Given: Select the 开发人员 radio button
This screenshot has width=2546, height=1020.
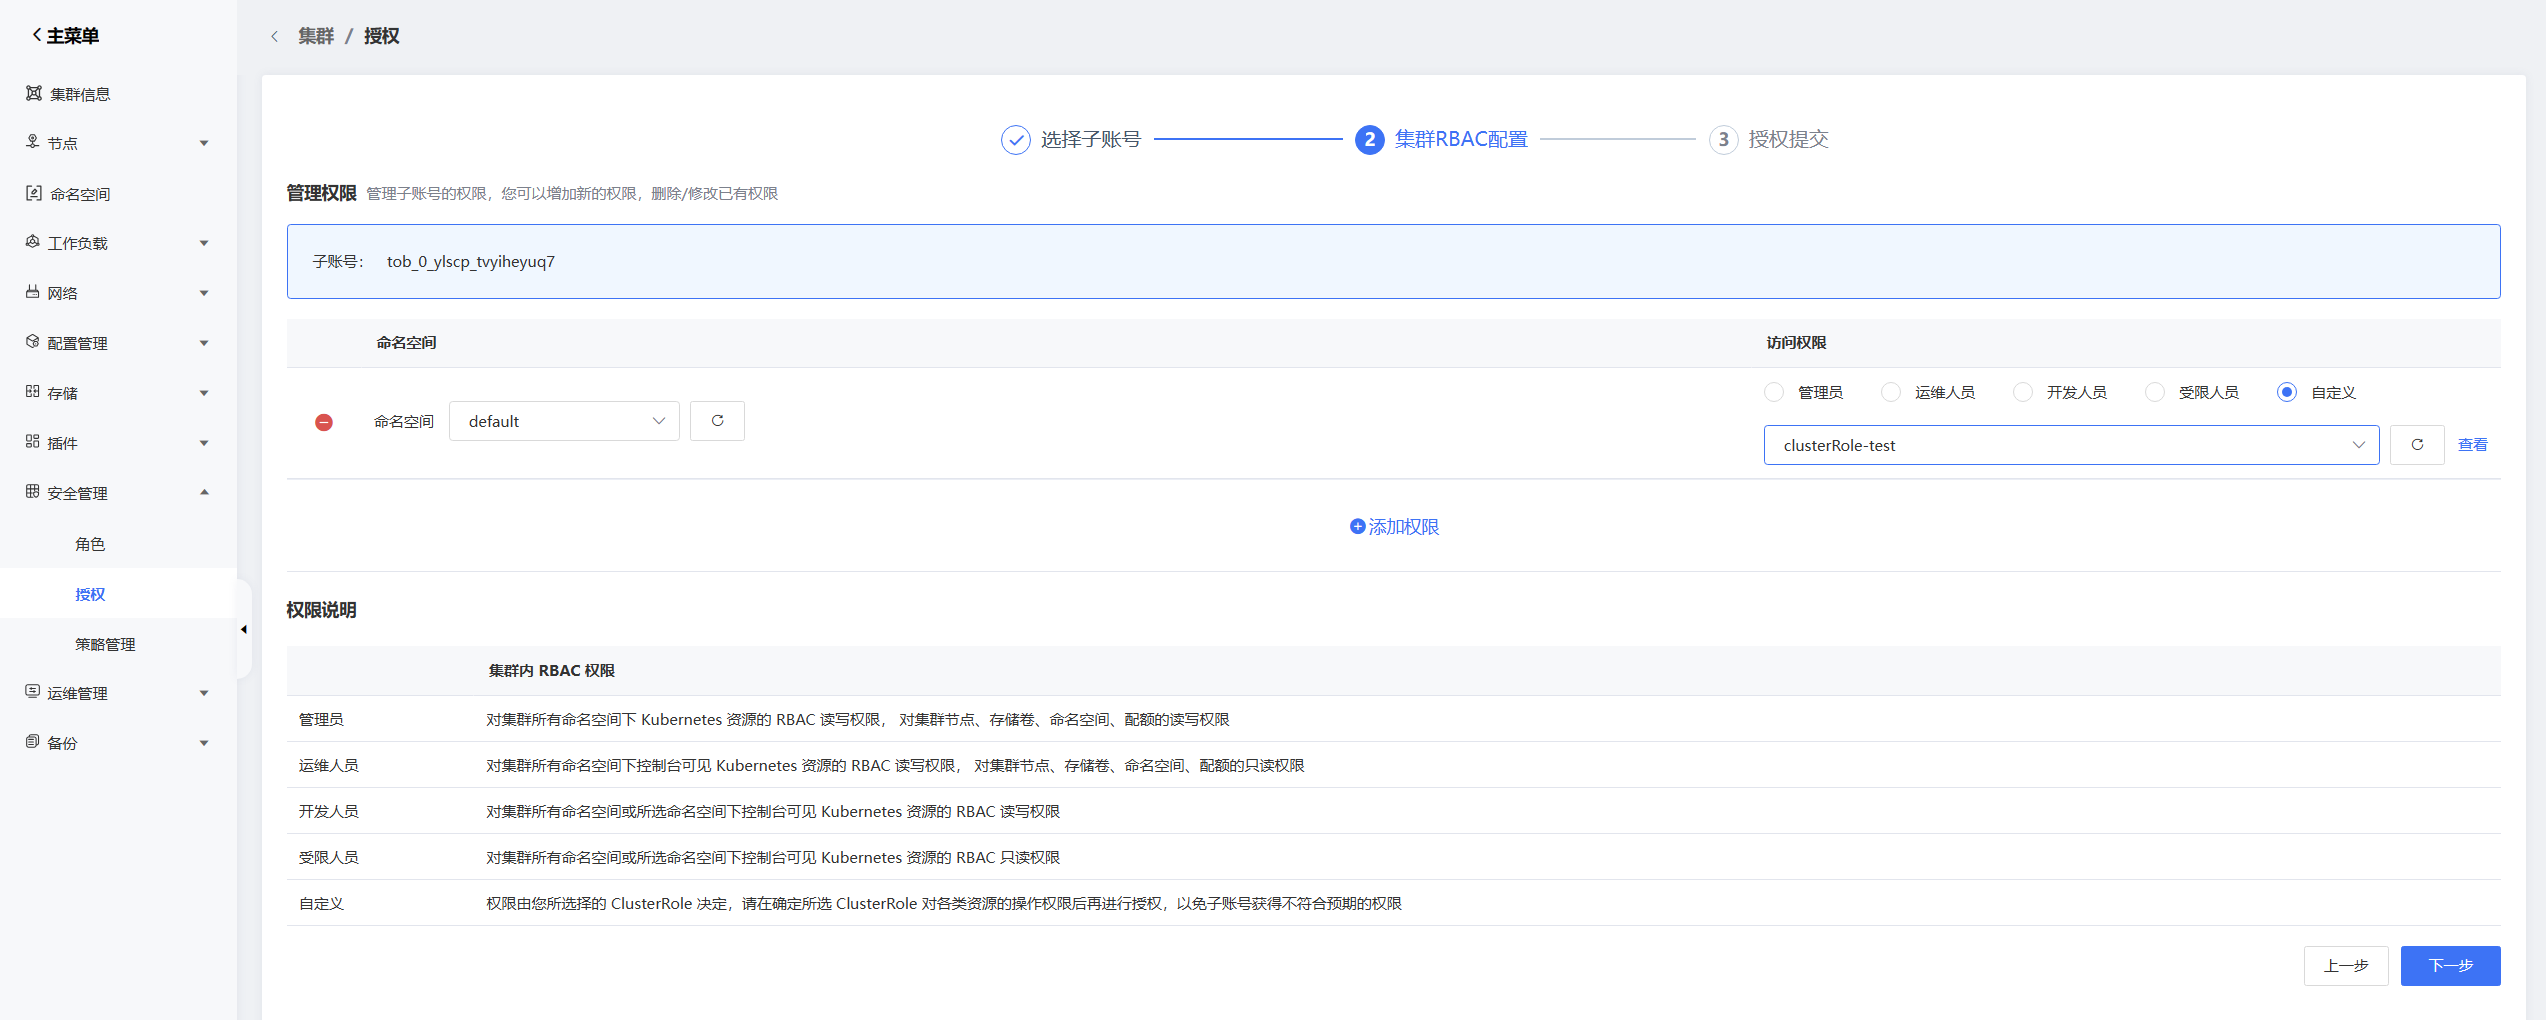Looking at the screenshot, I should click(x=2023, y=392).
